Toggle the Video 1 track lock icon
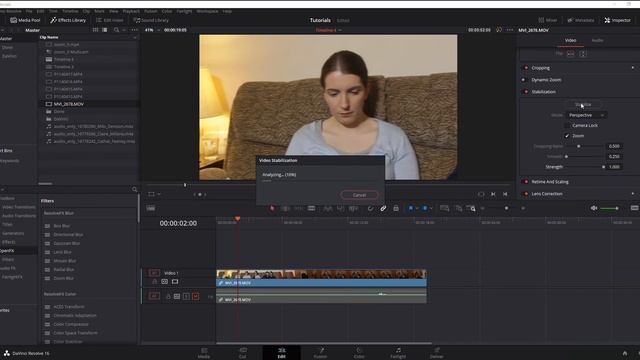This screenshot has width=640, height=360. point(154,282)
